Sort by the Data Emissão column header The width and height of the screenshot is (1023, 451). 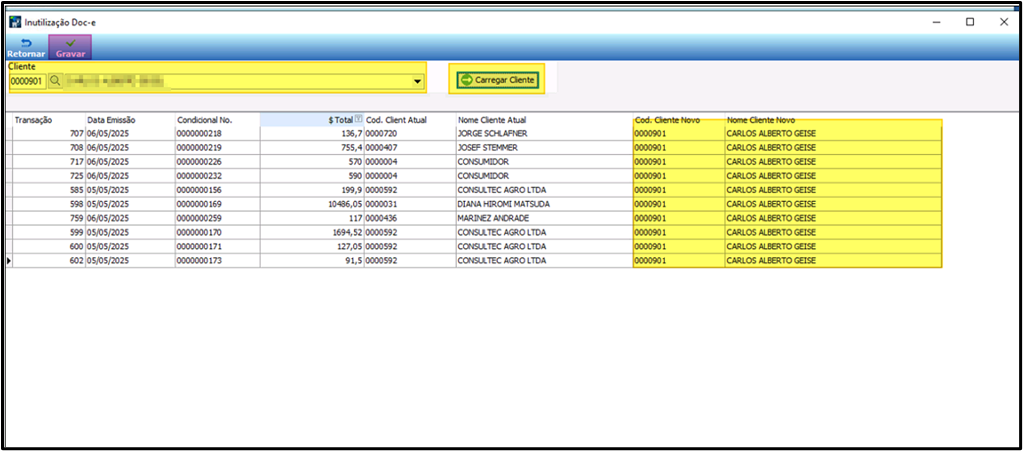(x=130, y=120)
